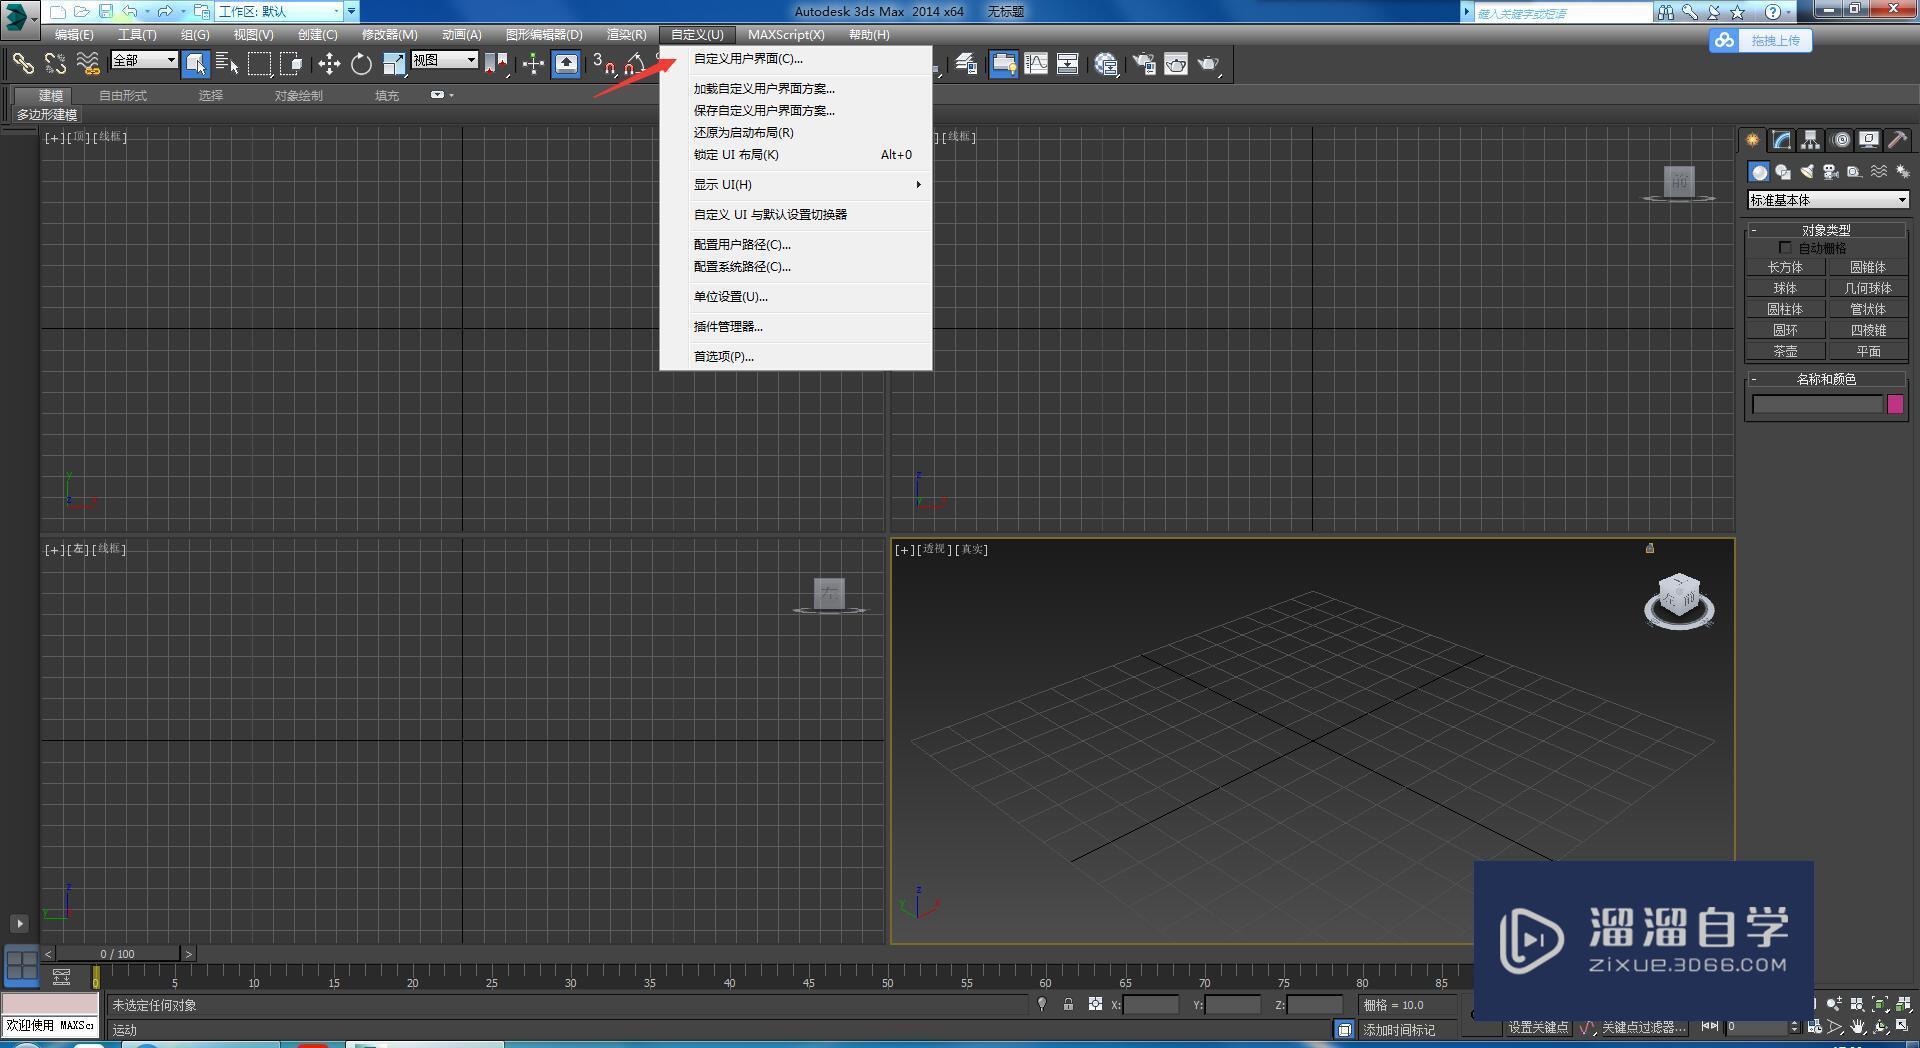
Task: Choose 单位设置(U)... from the menu
Action: (x=731, y=297)
